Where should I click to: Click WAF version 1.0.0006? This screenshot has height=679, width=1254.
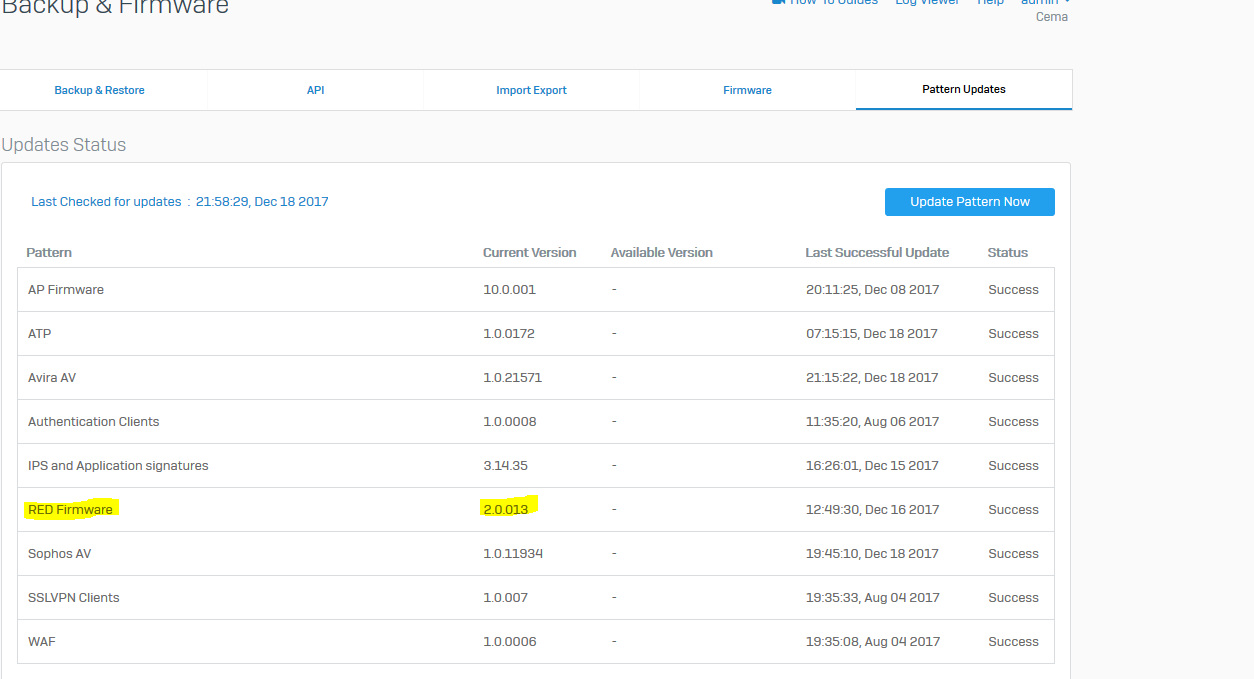tap(510, 642)
